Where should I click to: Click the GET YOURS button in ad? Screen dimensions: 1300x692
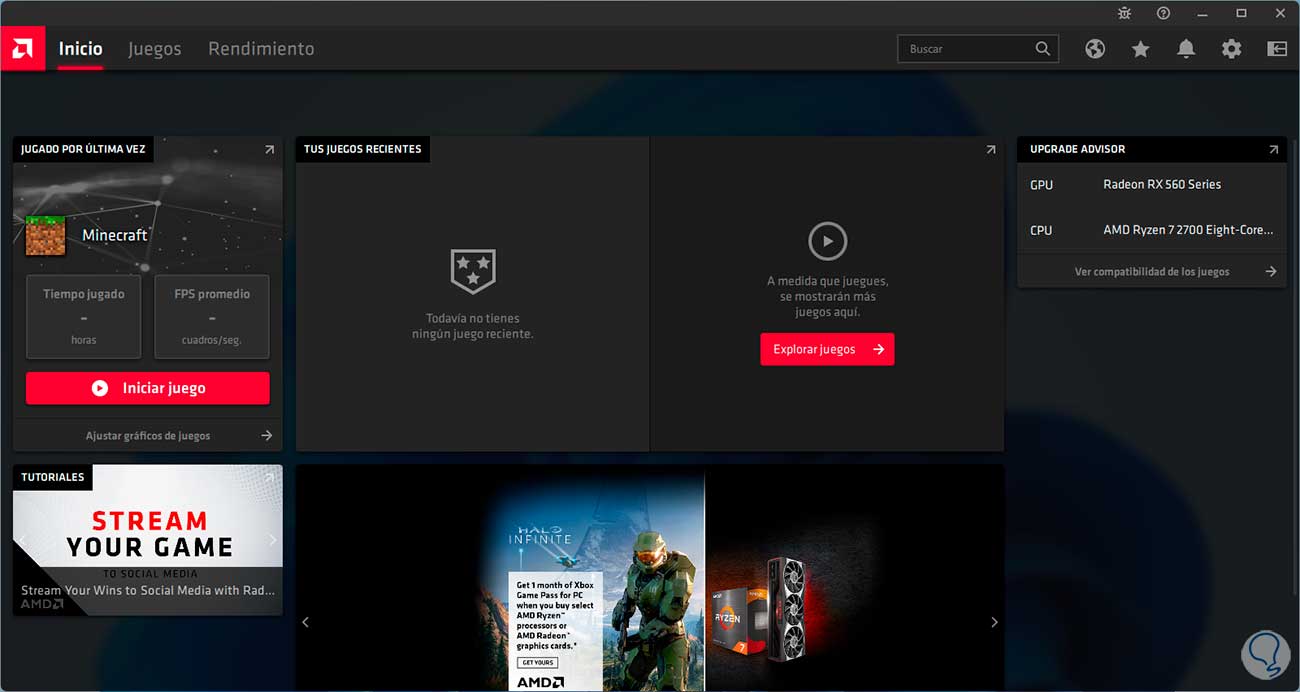pos(537,662)
